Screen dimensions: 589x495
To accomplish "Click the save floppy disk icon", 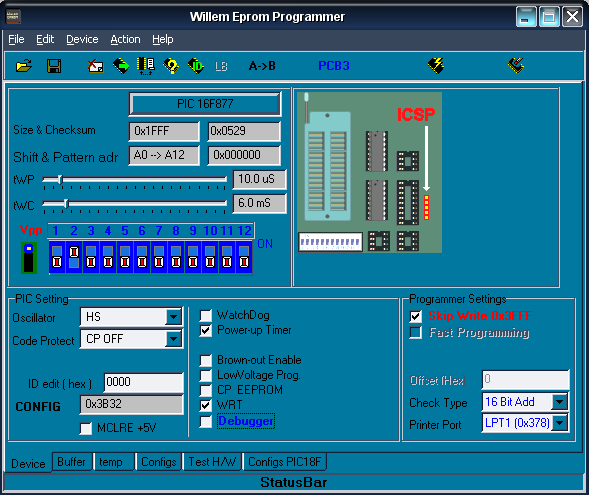I will point(54,66).
